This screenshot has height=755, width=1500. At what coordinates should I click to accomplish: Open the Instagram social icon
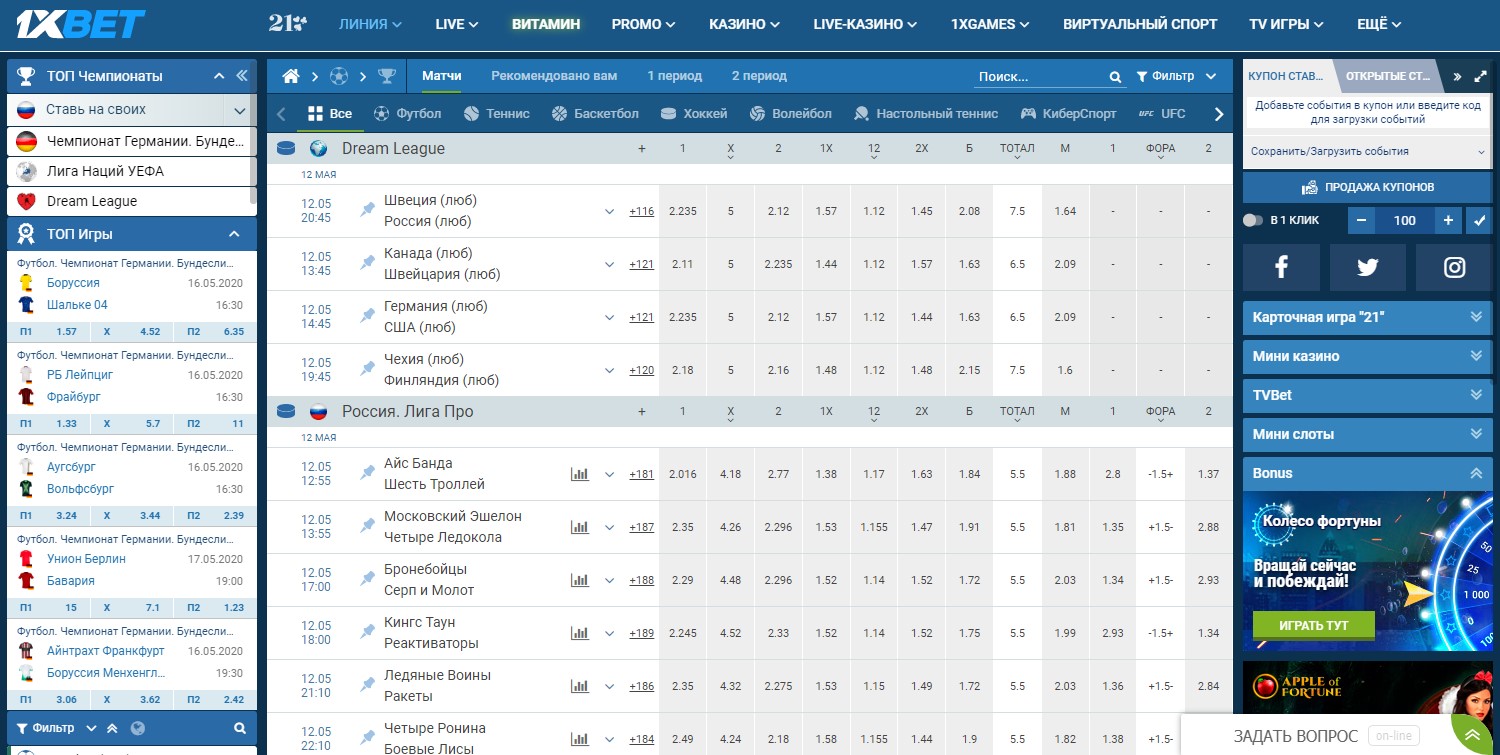tap(1454, 267)
